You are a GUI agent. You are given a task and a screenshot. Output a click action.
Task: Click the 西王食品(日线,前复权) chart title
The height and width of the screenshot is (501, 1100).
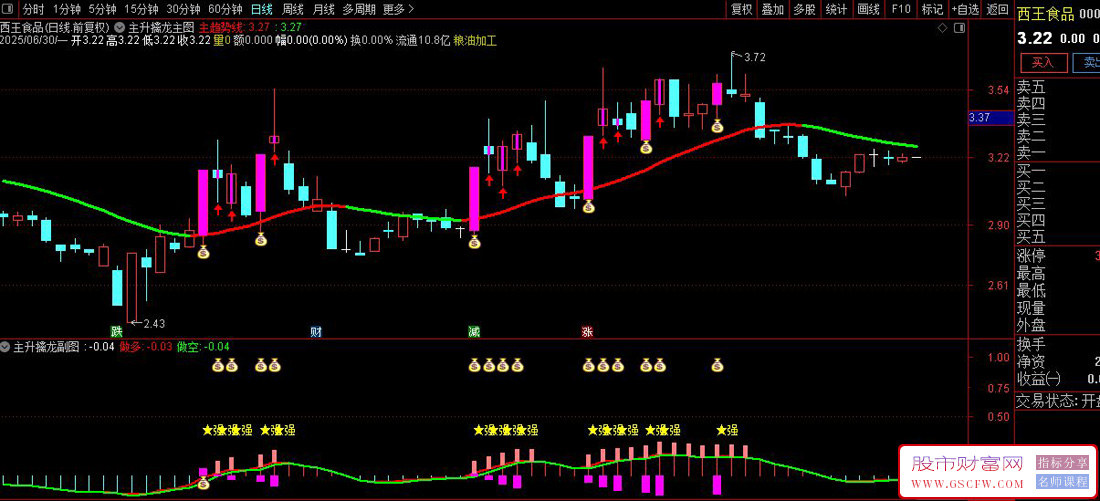coord(55,28)
